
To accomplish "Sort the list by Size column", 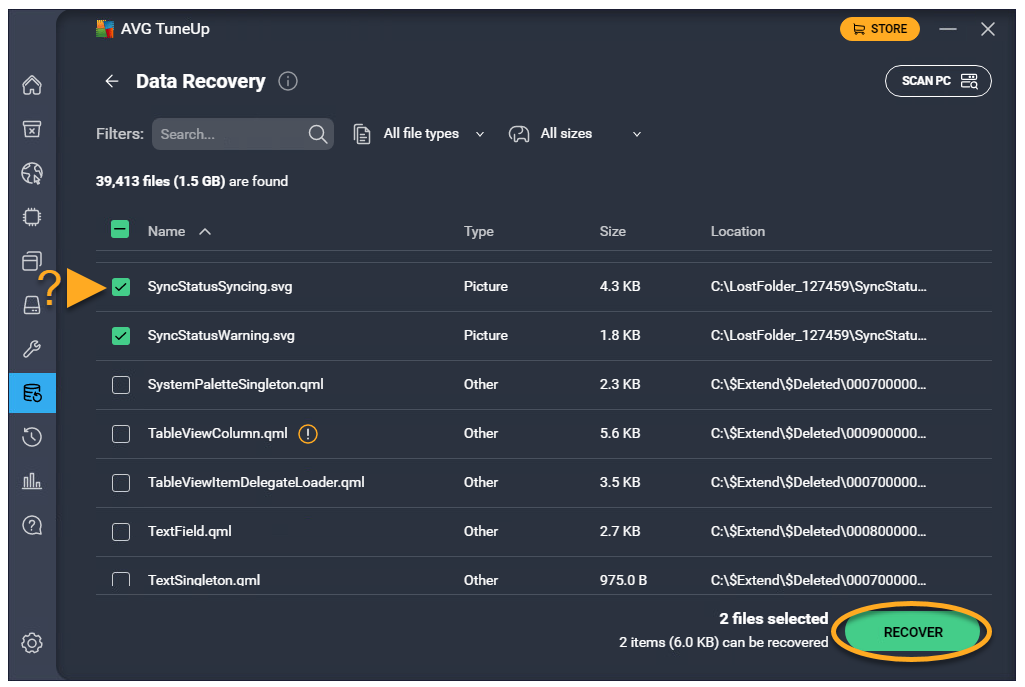I will (612, 231).
